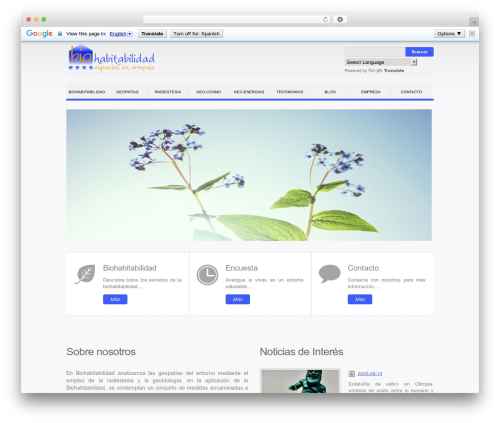Click the lock icon in translate bar
The width and height of the screenshot is (500, 423).
pos(60,34)
